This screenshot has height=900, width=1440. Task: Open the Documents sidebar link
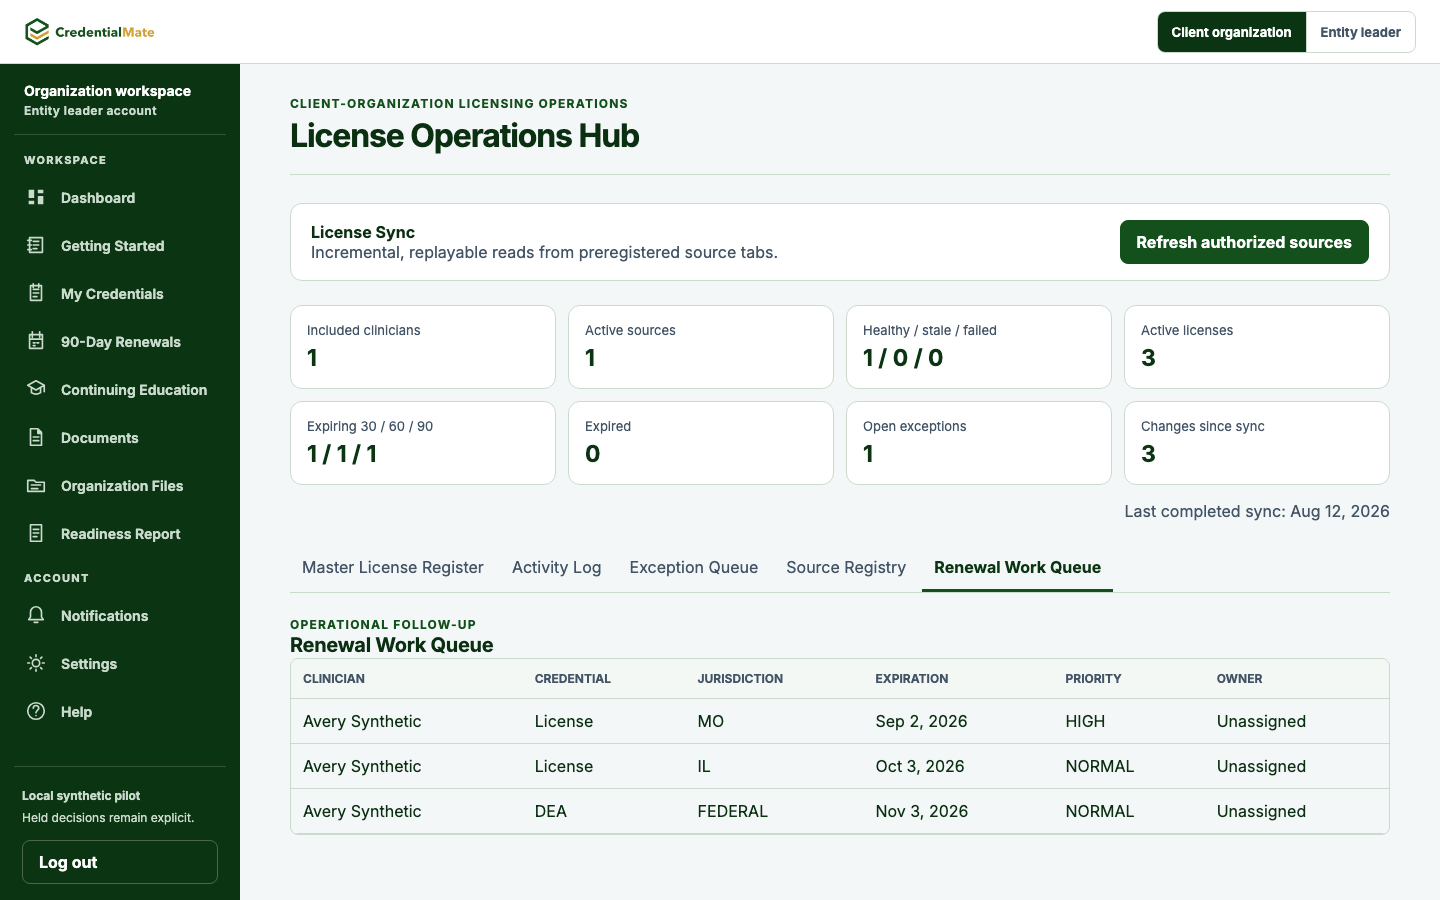point(120,438)
